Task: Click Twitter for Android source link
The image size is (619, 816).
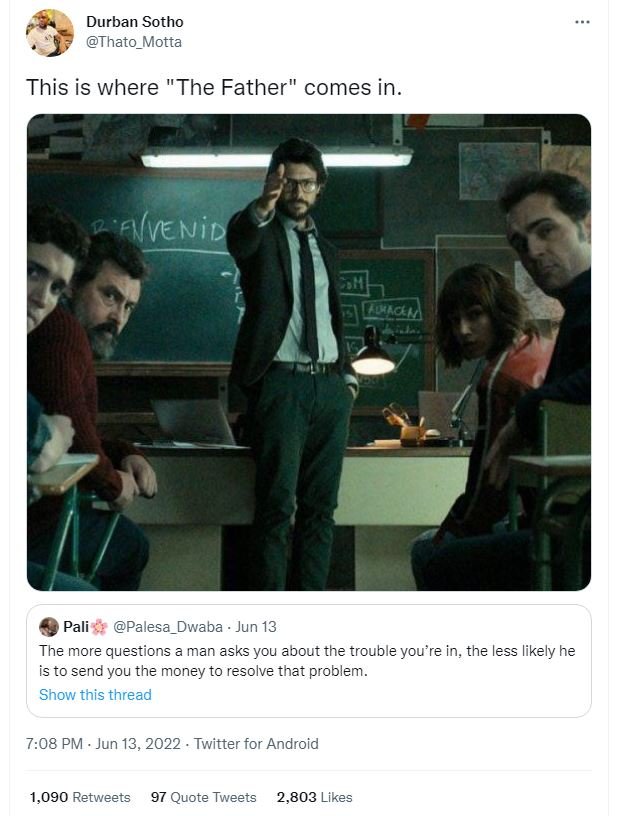Action: click(x=256, y=744)
